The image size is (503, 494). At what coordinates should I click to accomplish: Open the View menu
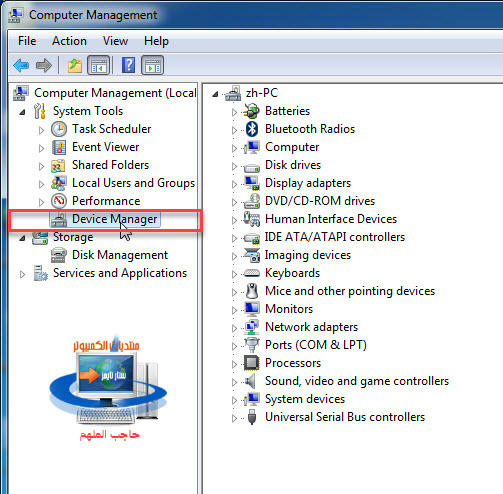pyautogui.click(x=115, y=41)
